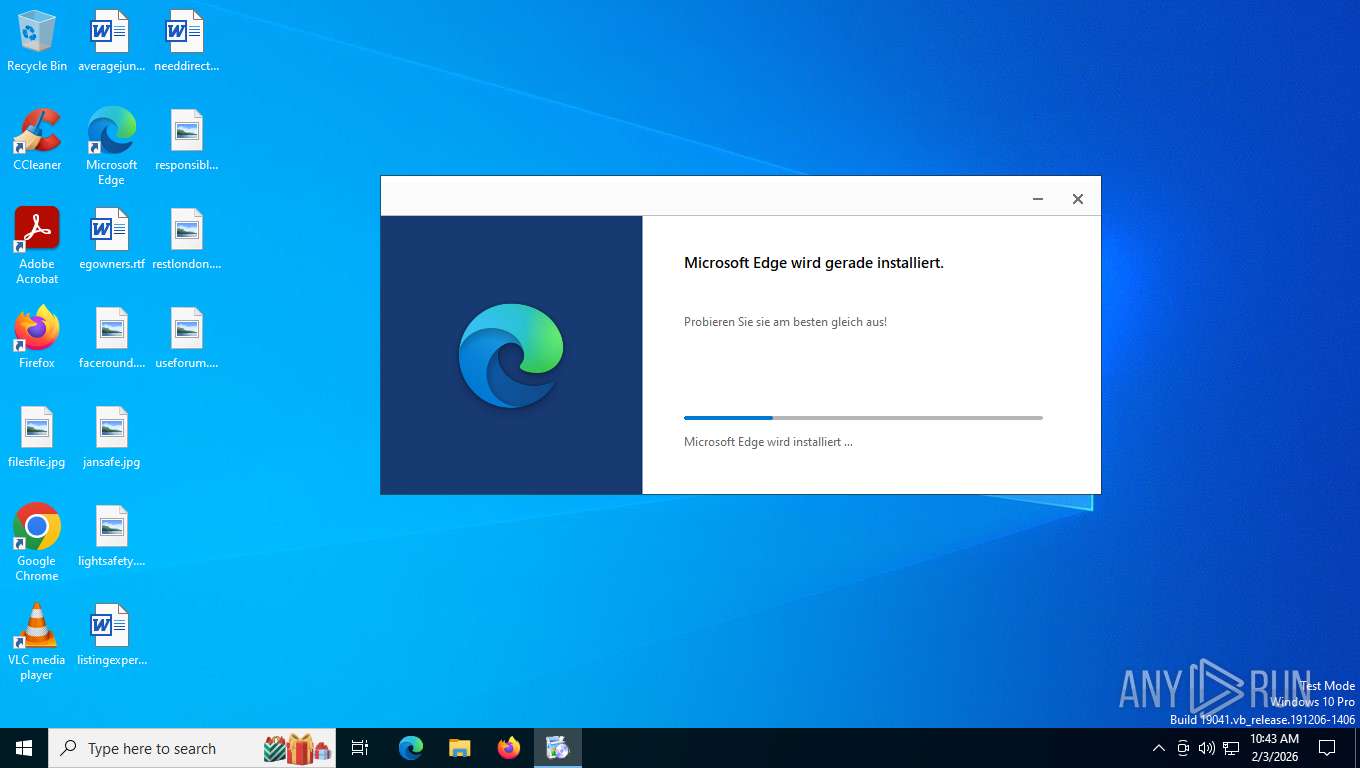Image resolution: width=1360 pixels, height=768 pixels.
Task: Select filesfile.jpg on the desktop
Action: 37,437
